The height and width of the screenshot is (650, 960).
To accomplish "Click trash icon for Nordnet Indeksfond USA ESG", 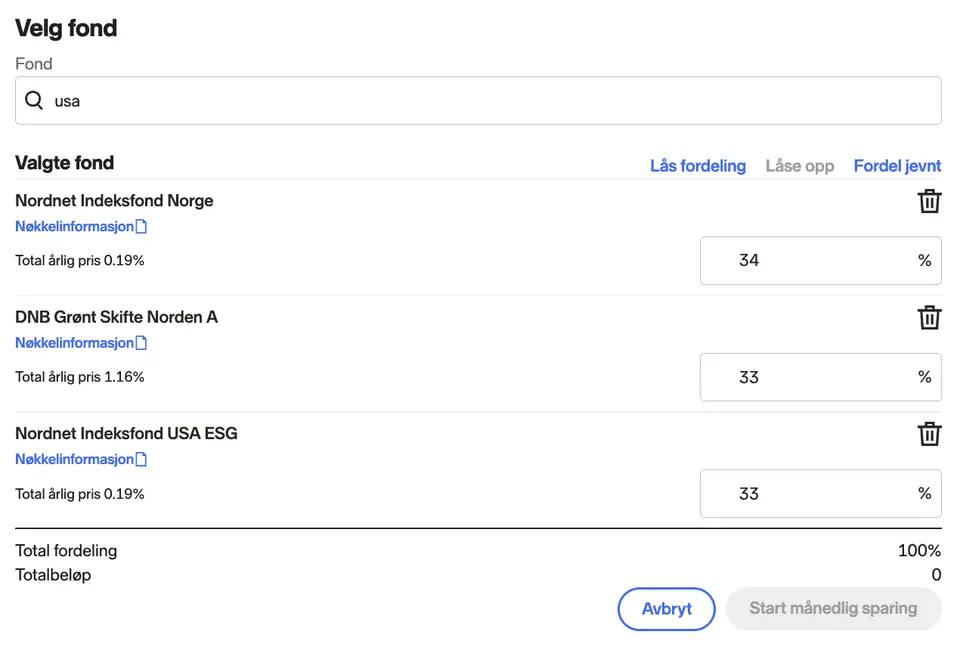I will (929, 434).
